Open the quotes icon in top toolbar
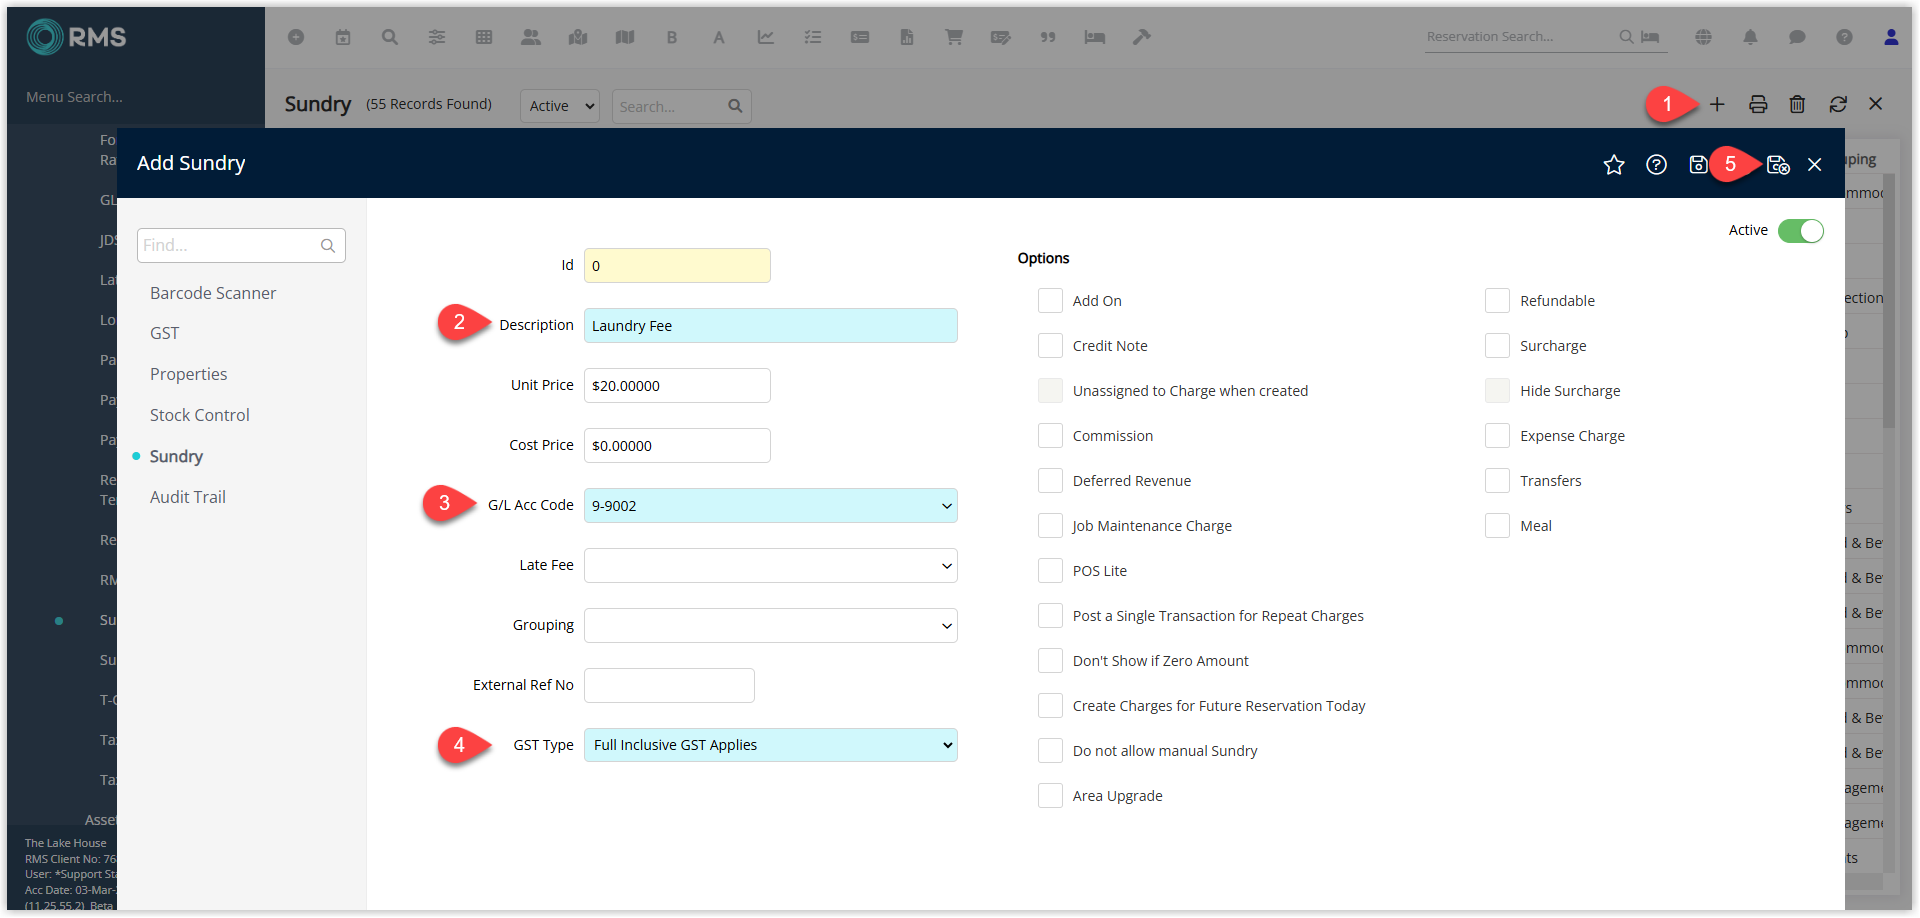1920x918 pixels. [x=1048, y=37]
